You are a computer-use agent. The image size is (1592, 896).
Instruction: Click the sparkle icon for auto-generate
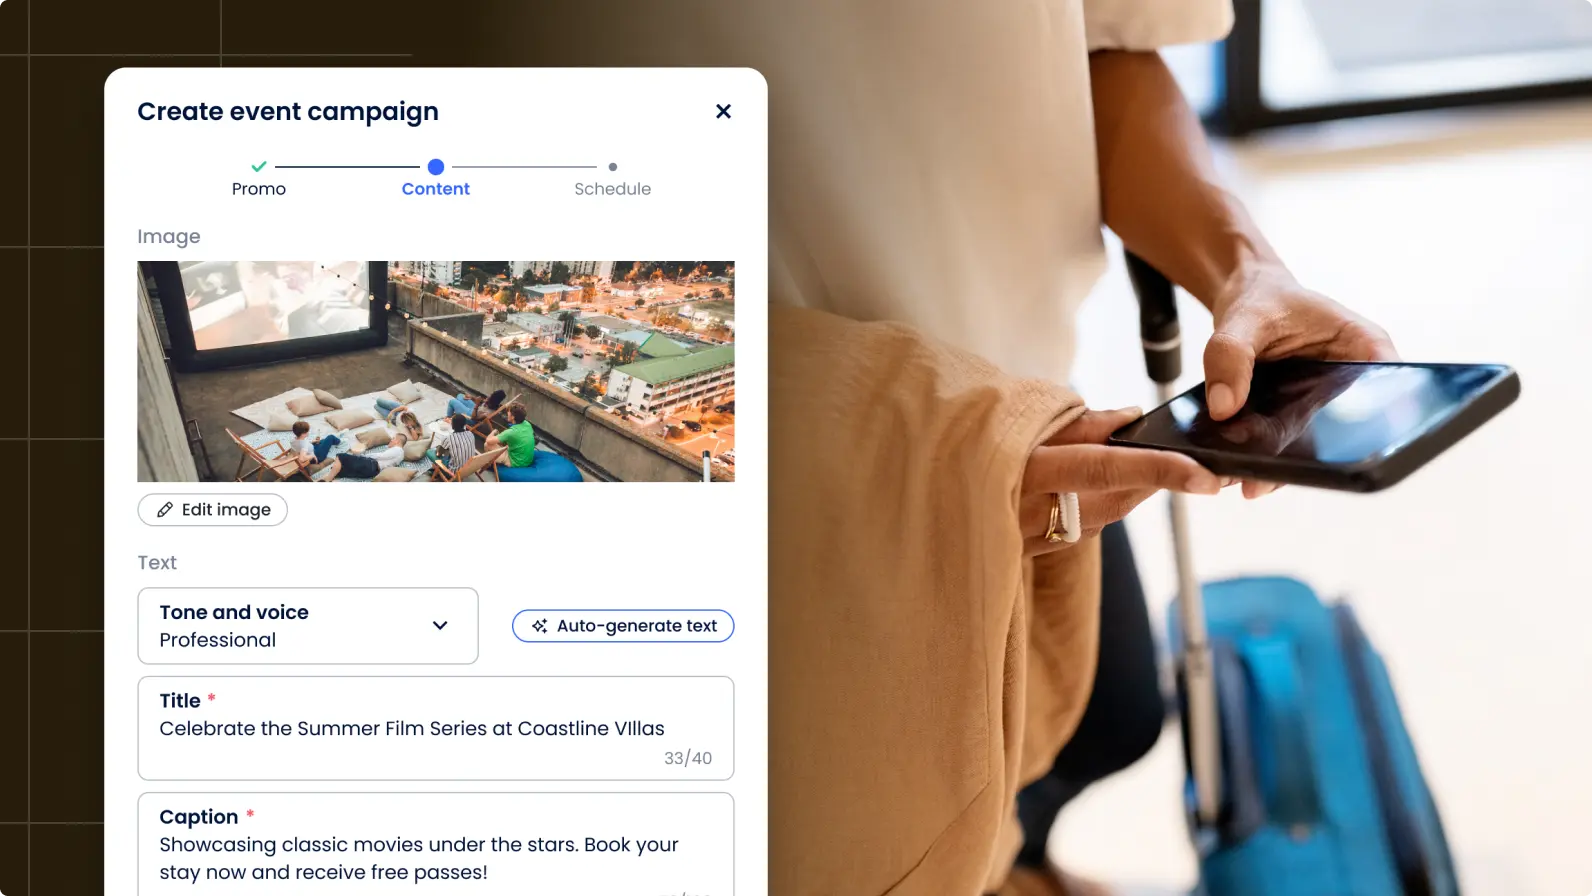pyautogui.click(x=539, y=626)
